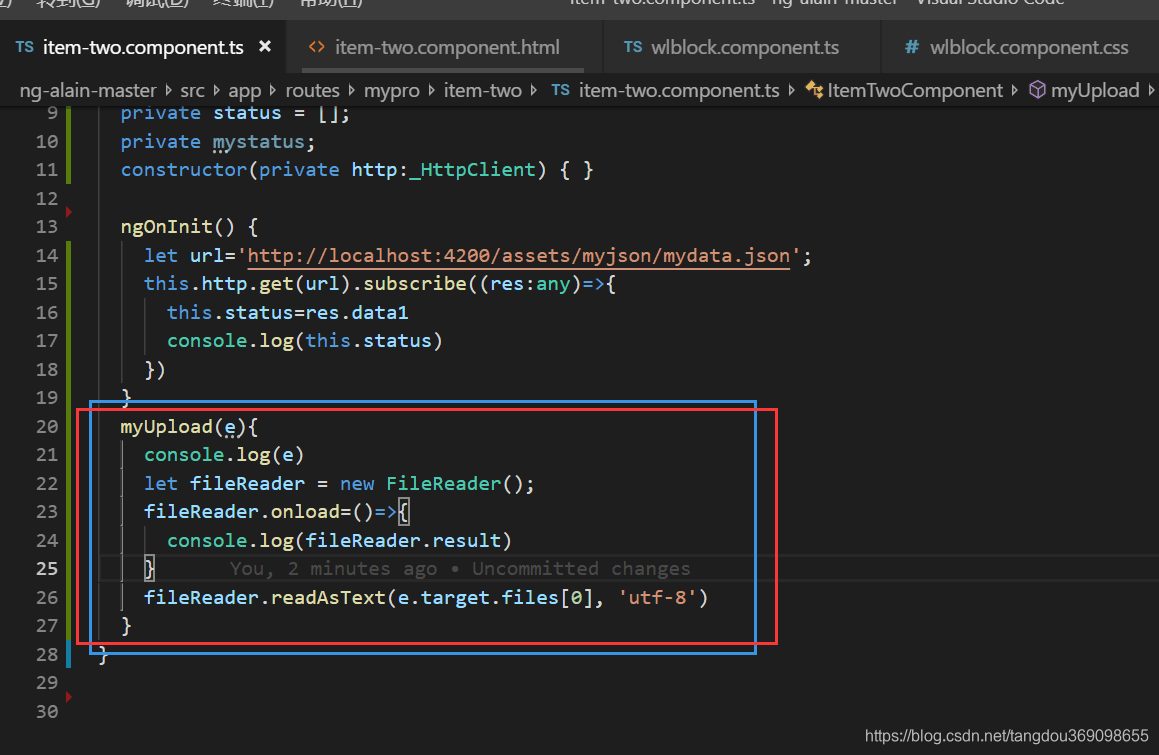Click the class symbol icon beside ItemTwoComponent
1159x755 pixels.
(815, 90)
